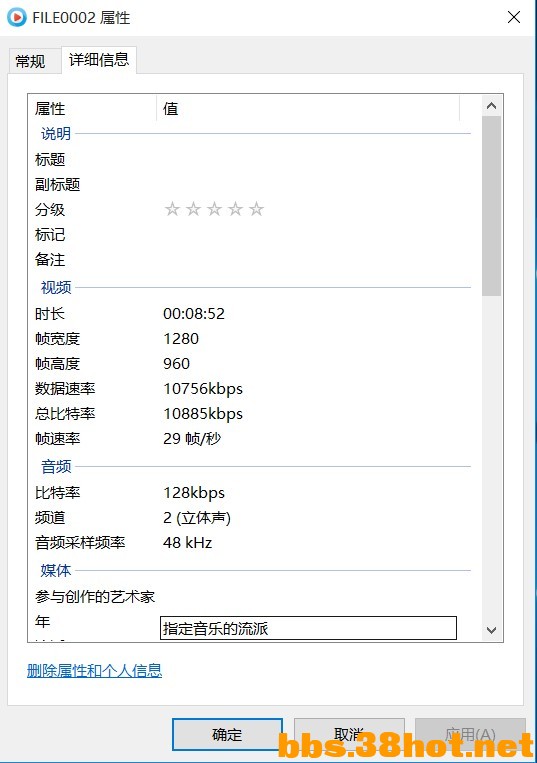Click the 备注 value field
The width and height of the screenshot is (537, 763).
[x=309, y=259]
